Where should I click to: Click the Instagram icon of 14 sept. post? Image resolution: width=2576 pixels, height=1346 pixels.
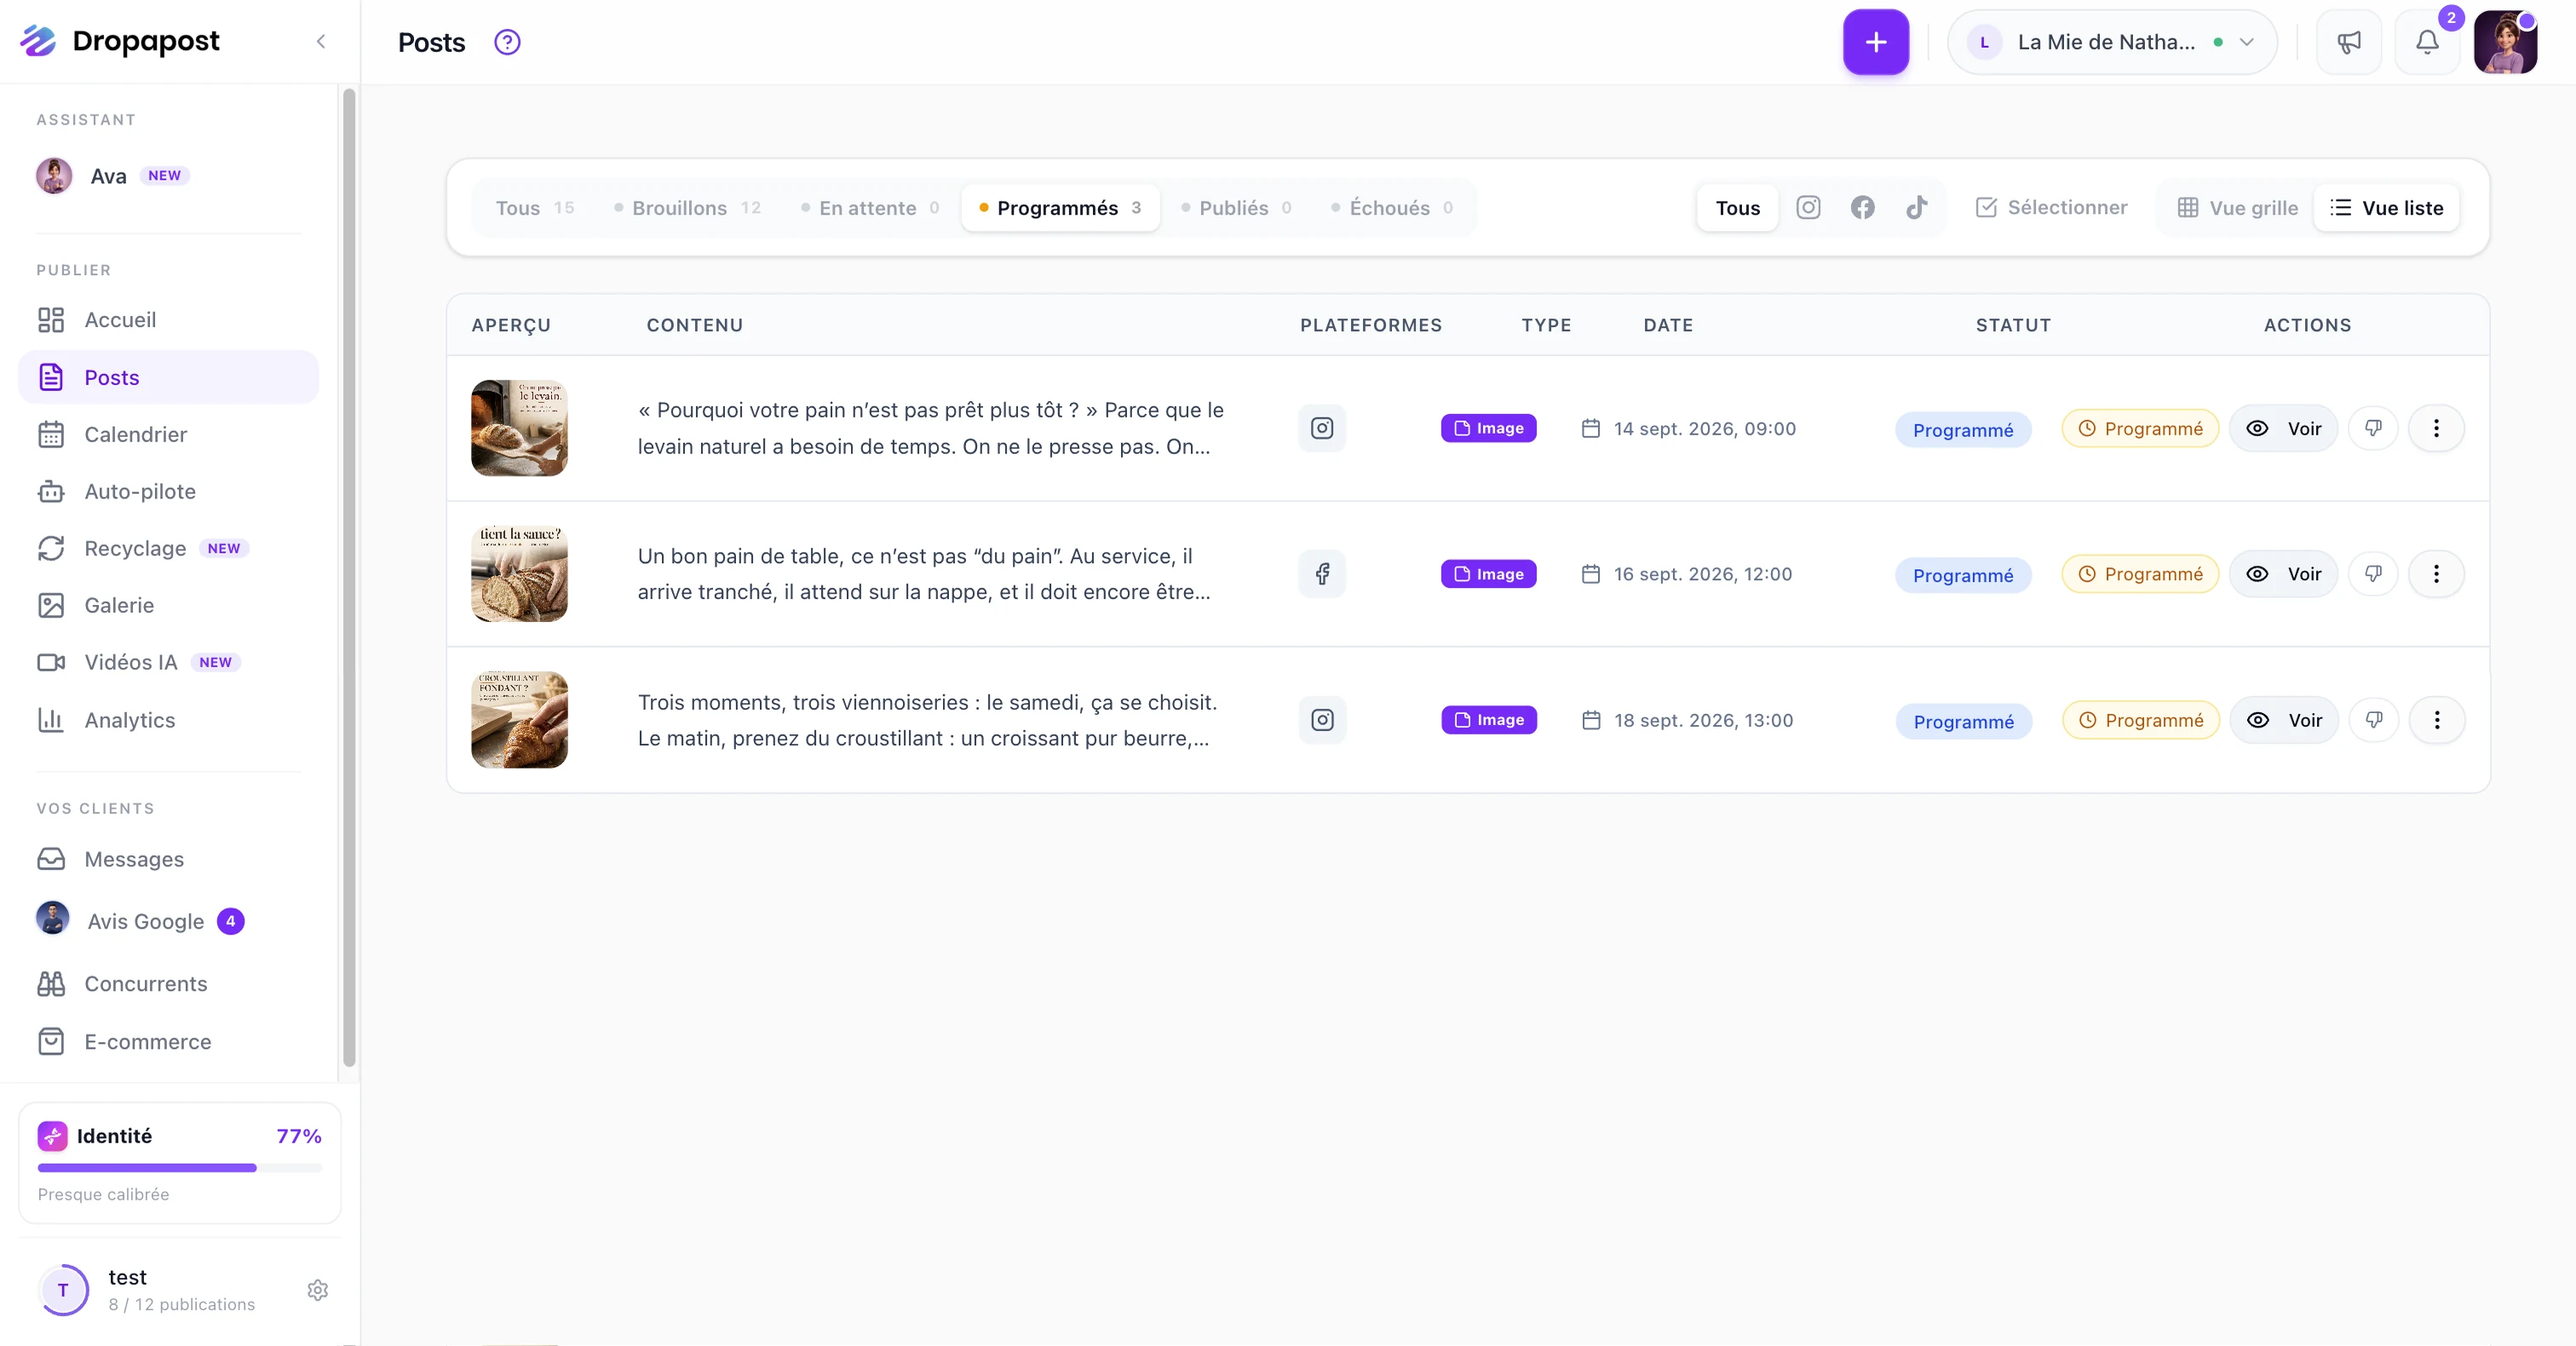point(1322,428)
